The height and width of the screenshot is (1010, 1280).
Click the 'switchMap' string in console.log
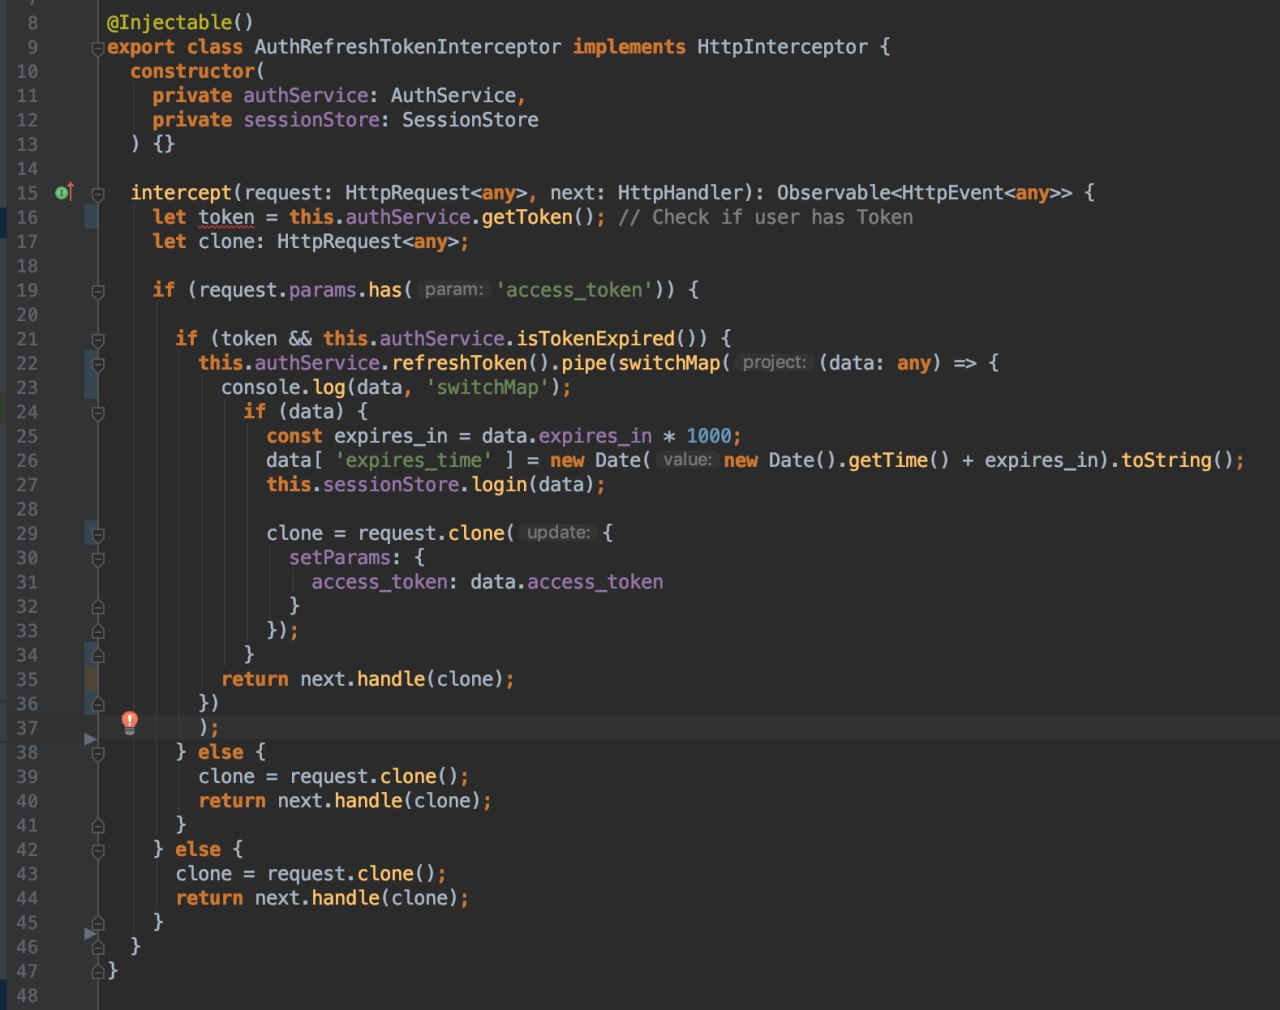488,387
